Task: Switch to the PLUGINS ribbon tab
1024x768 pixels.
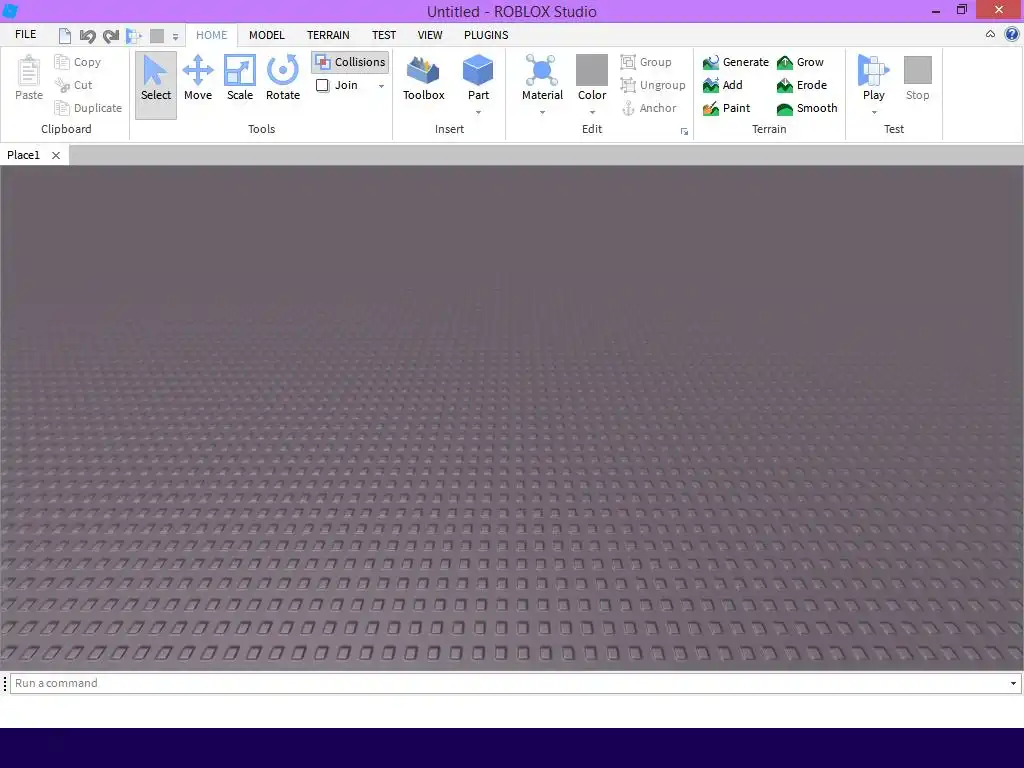Action: pos(486,35)
